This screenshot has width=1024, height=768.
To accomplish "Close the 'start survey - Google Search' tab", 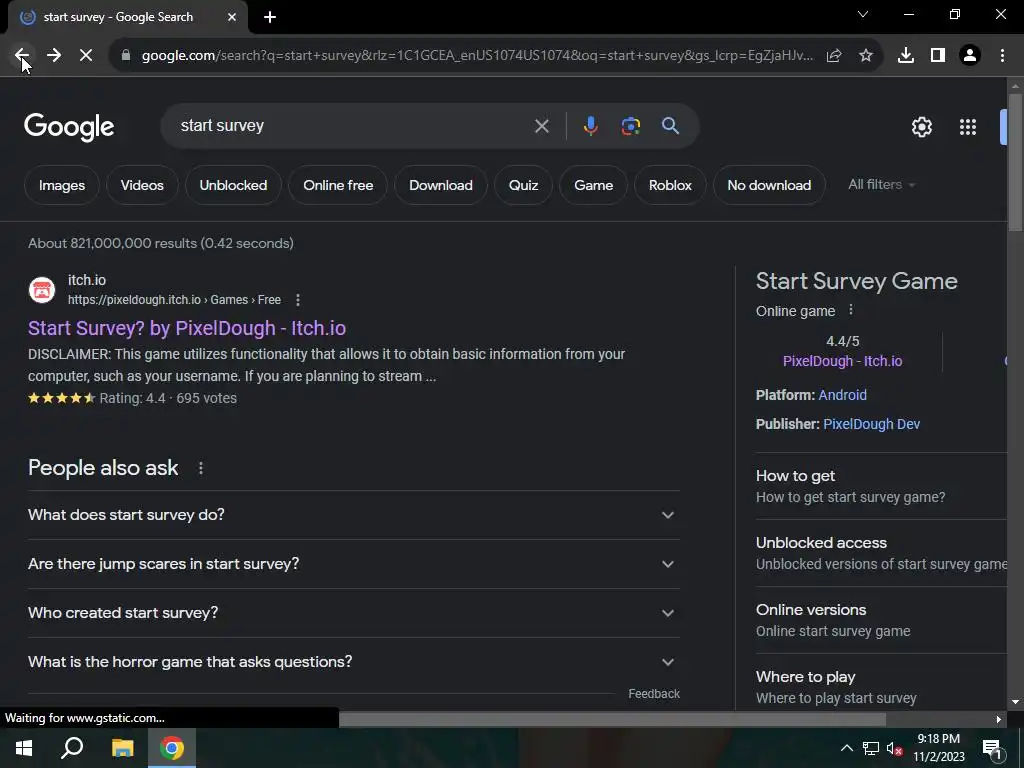I will (x=232, y=17).
